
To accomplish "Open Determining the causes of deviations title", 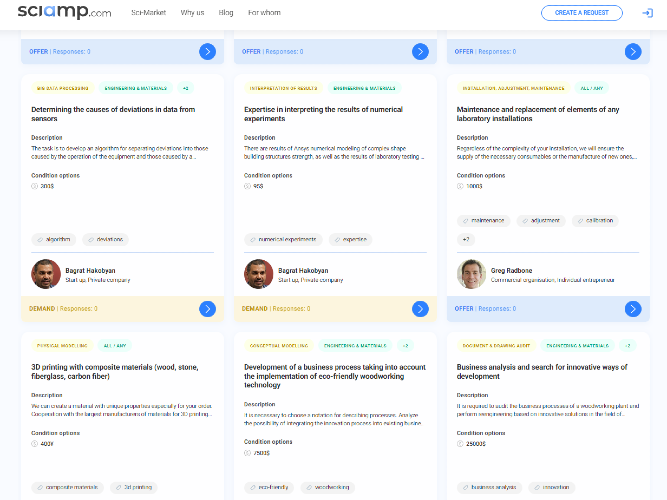I will 113,114.
